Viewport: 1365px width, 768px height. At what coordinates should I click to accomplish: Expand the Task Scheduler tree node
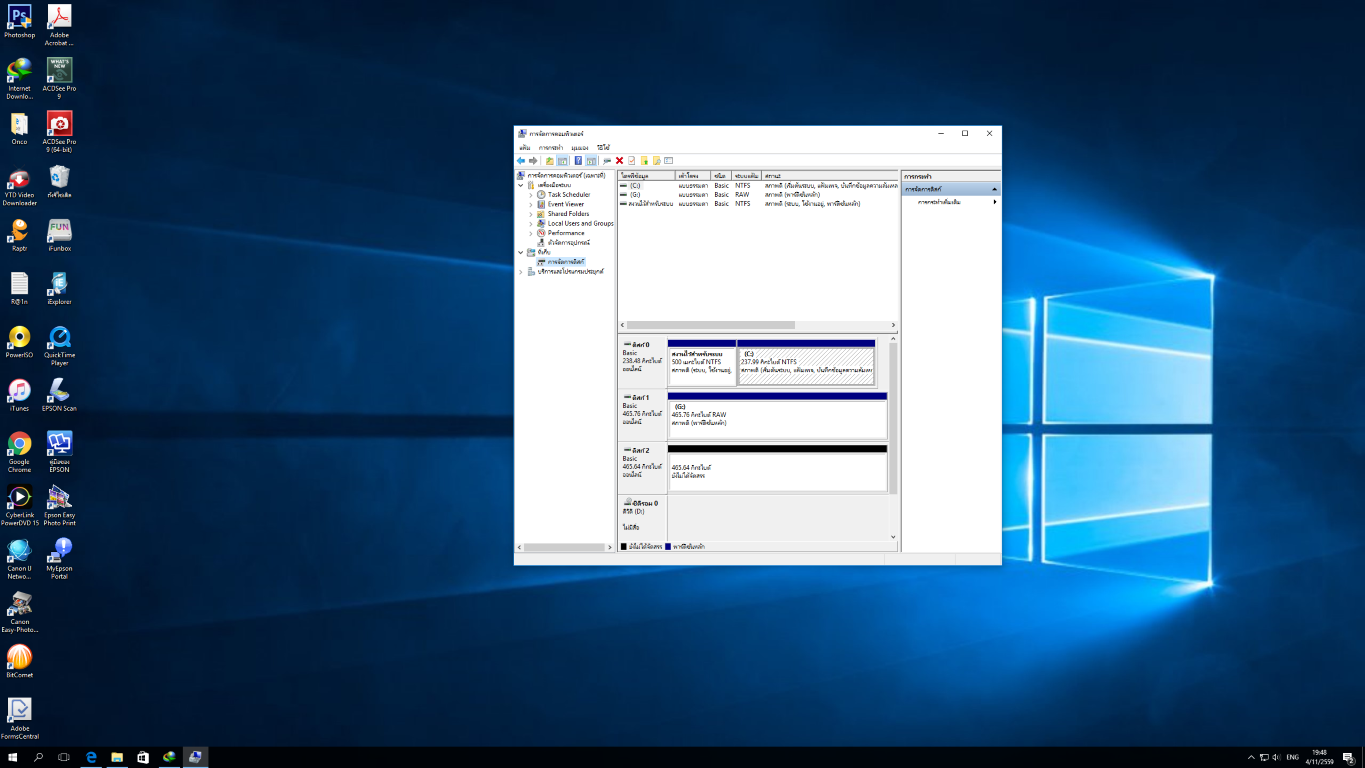[x=531, y=195]
